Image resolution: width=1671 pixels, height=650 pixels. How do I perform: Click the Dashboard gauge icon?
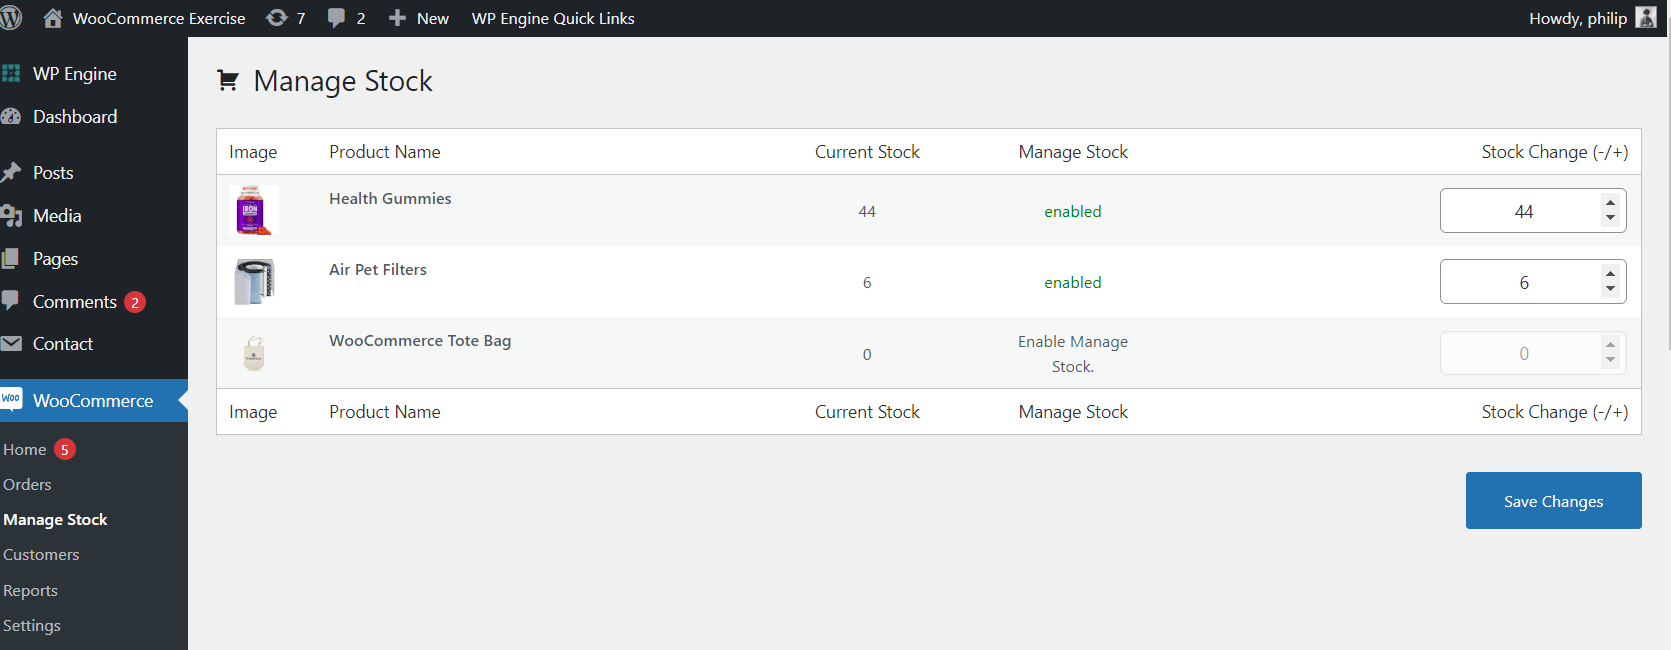[11, 116]
